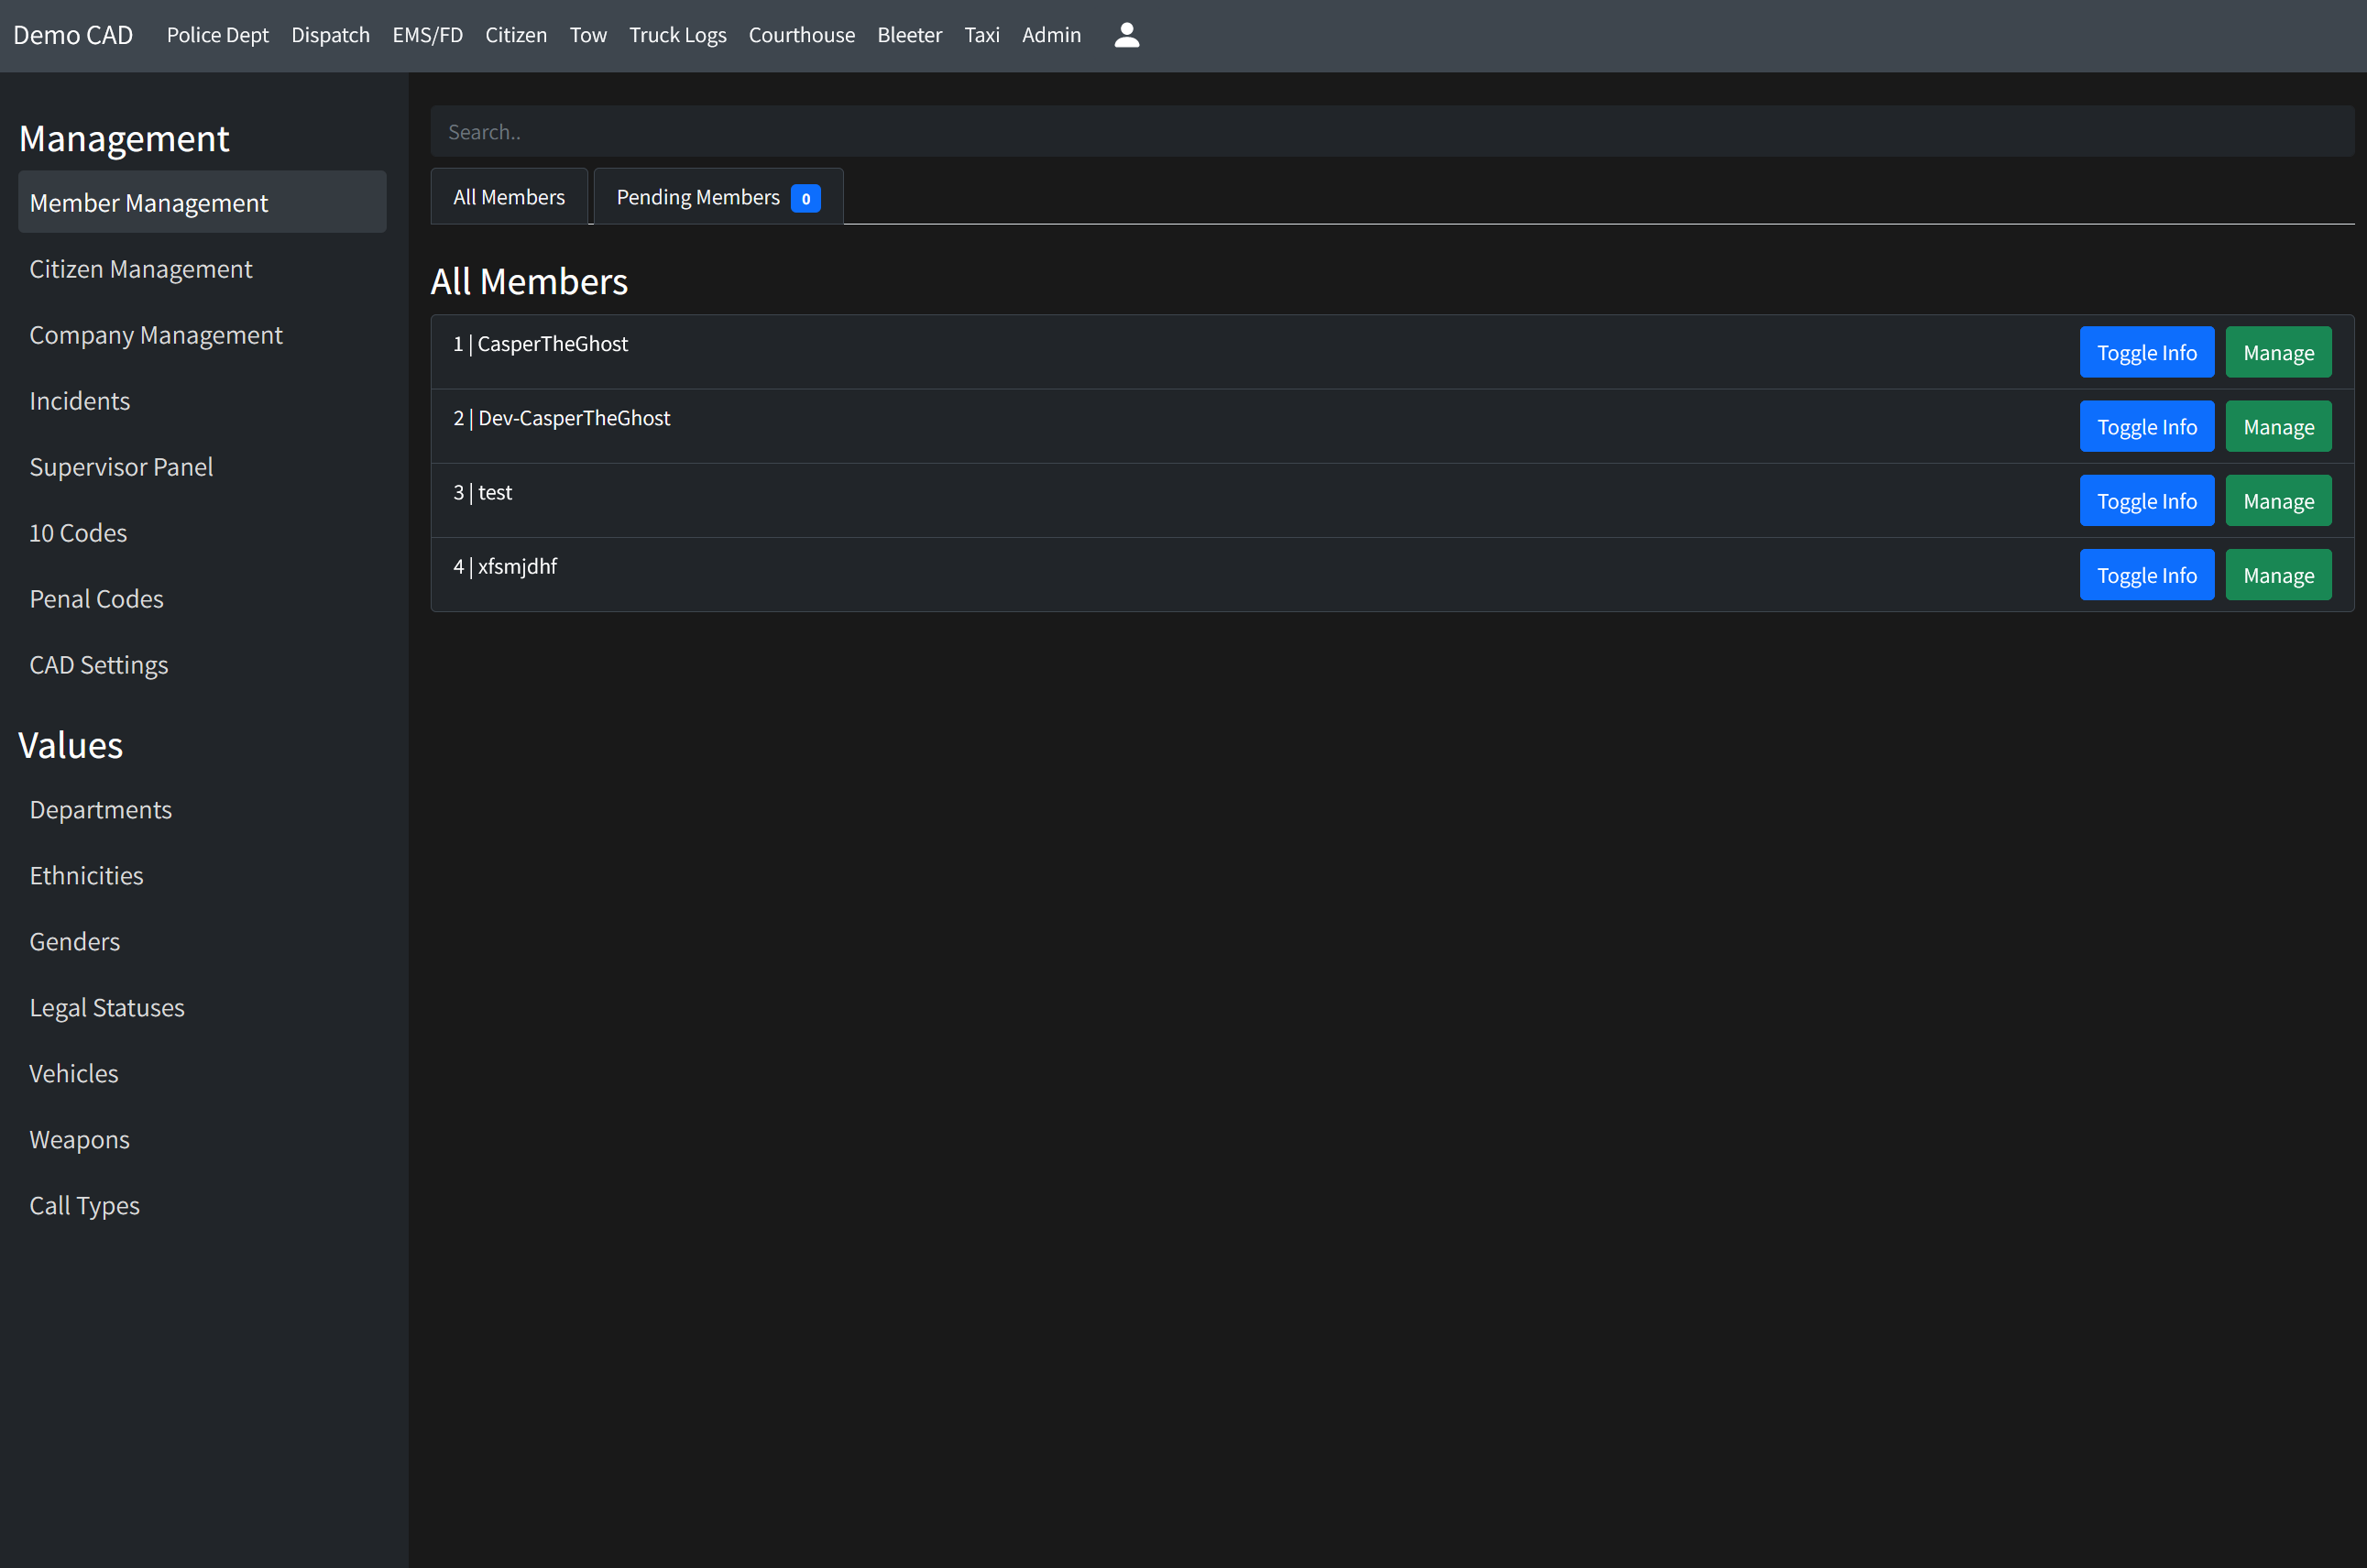Toggle info for Dev-CasperTheGhost member
This screenshot has width=2367, height=1568.
(x=2146, y=427)
